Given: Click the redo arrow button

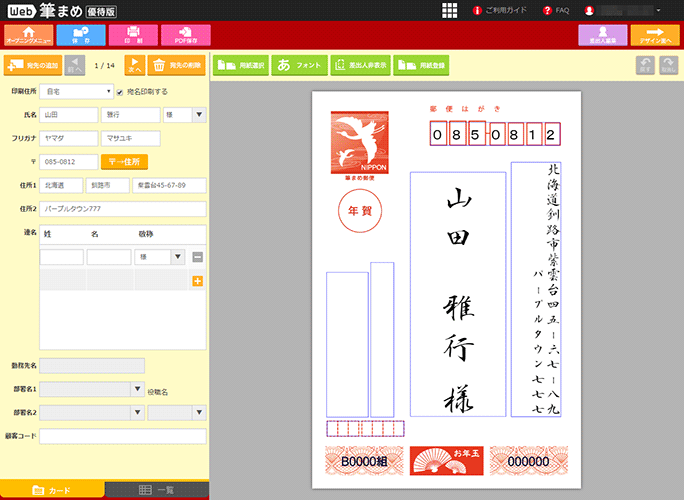Looking at the screenshot, I should click(x=668, y=65).
